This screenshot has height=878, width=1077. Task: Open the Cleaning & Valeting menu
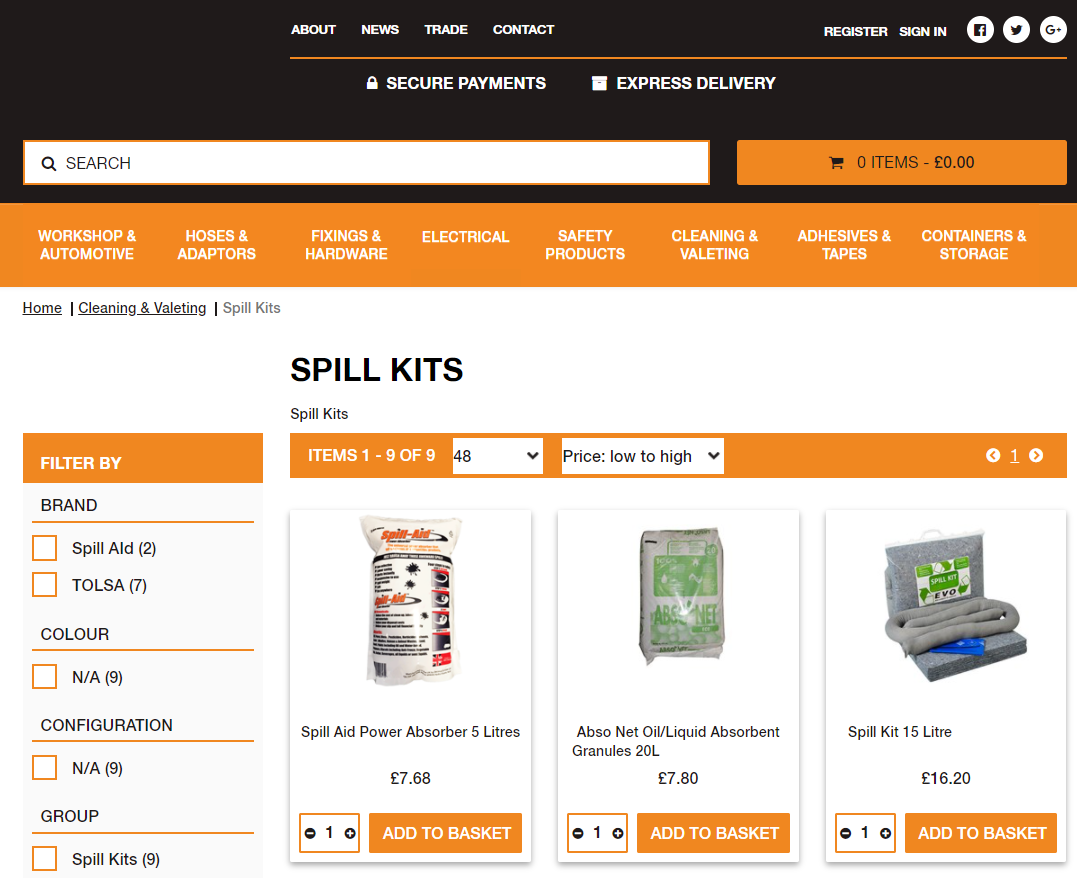coord(714,245)
